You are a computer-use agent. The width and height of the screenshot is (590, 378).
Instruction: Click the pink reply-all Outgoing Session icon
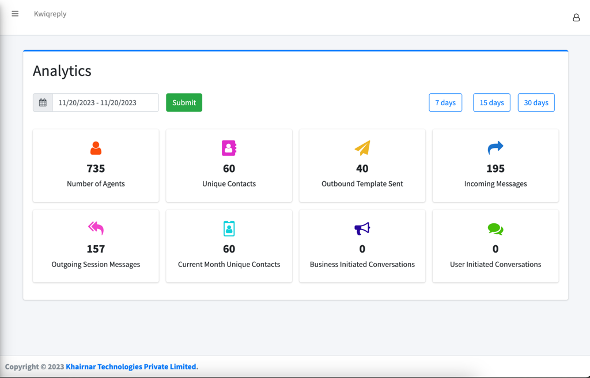tap(96, 228)
